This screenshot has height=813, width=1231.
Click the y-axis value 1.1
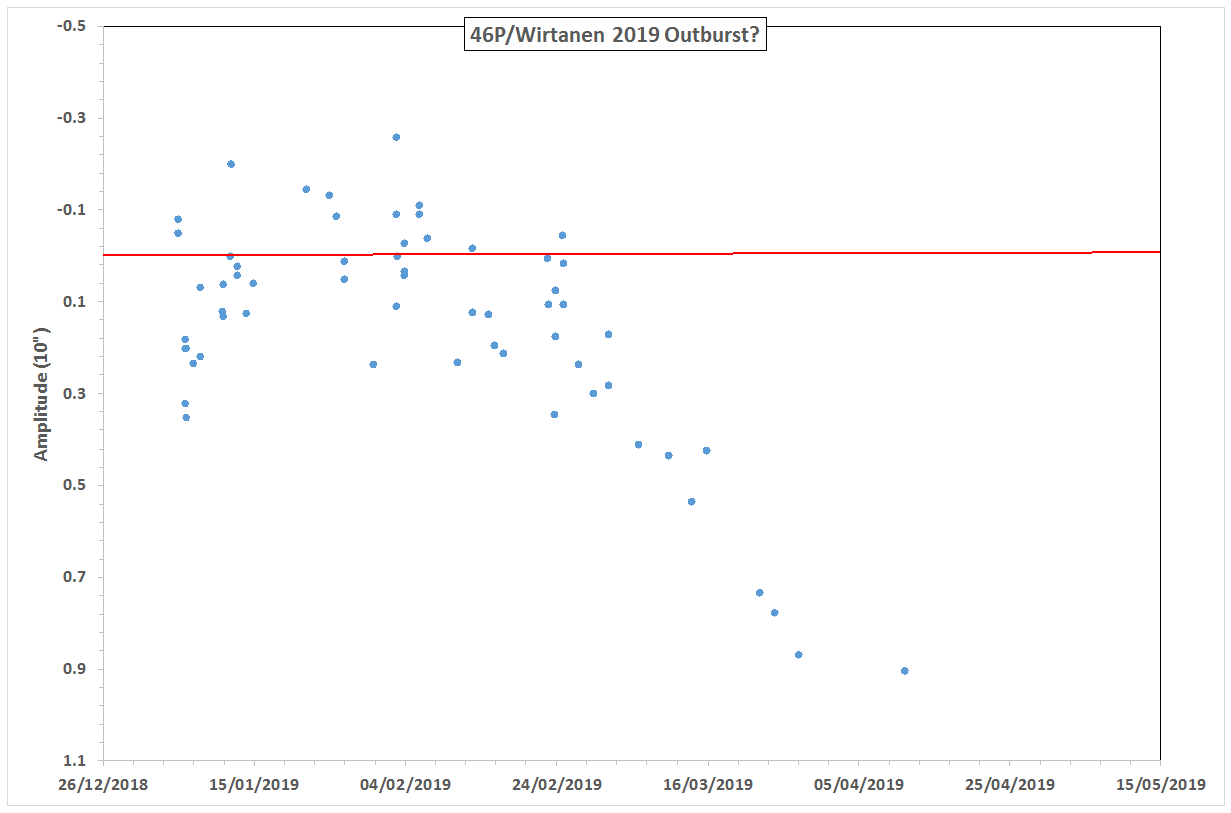click(75, 760)
